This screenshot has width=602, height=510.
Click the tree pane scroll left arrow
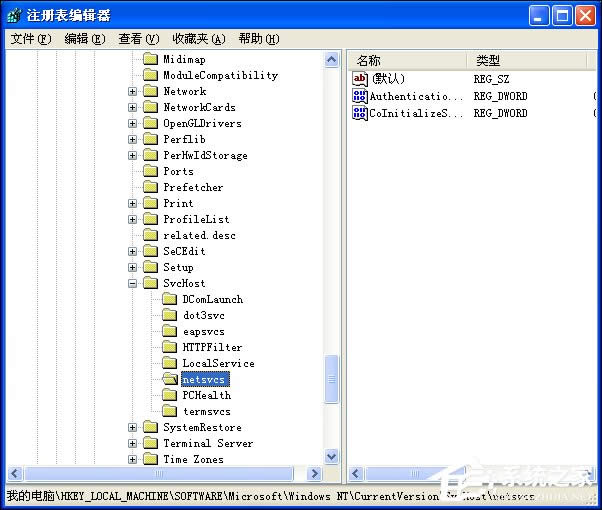[15, 474]
